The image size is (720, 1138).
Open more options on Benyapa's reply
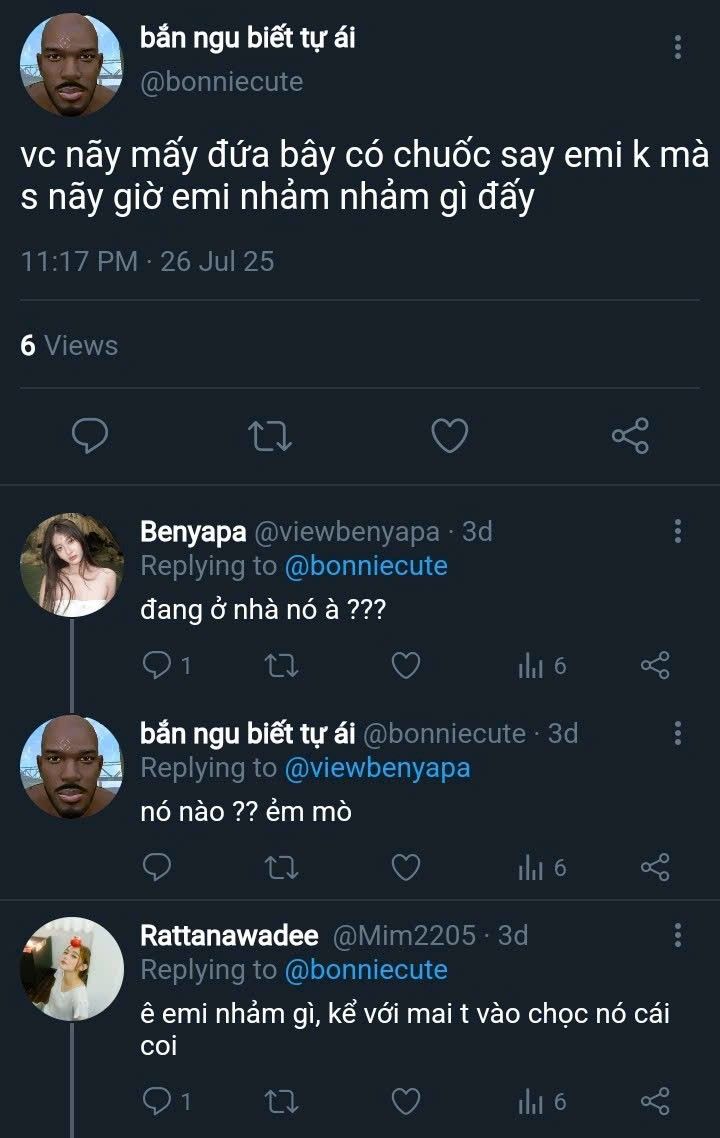pyautogui.click(x=679, y=531)
